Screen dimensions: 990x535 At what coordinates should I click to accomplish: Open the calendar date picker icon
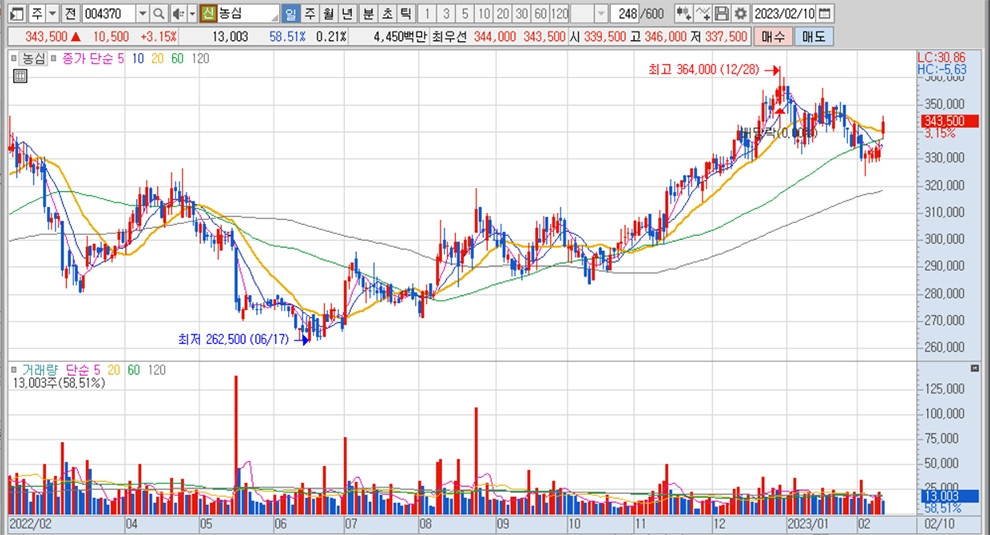[x=824, y=14]
